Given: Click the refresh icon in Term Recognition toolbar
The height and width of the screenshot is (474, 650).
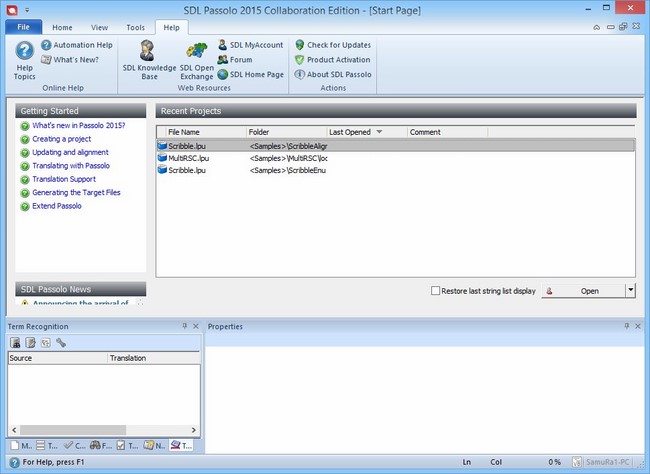Looking at the screenshot, I should (x=46, y=343).
